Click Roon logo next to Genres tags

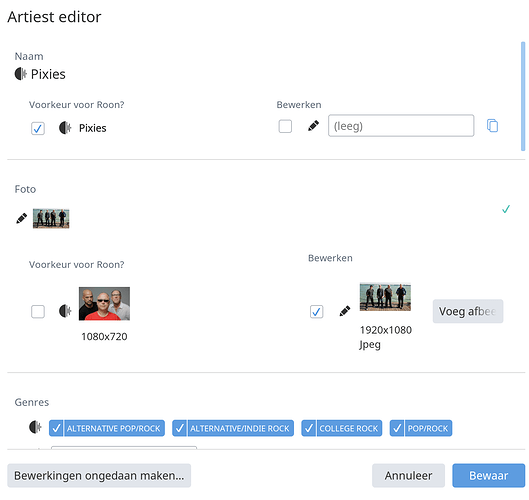click(35, 427)
